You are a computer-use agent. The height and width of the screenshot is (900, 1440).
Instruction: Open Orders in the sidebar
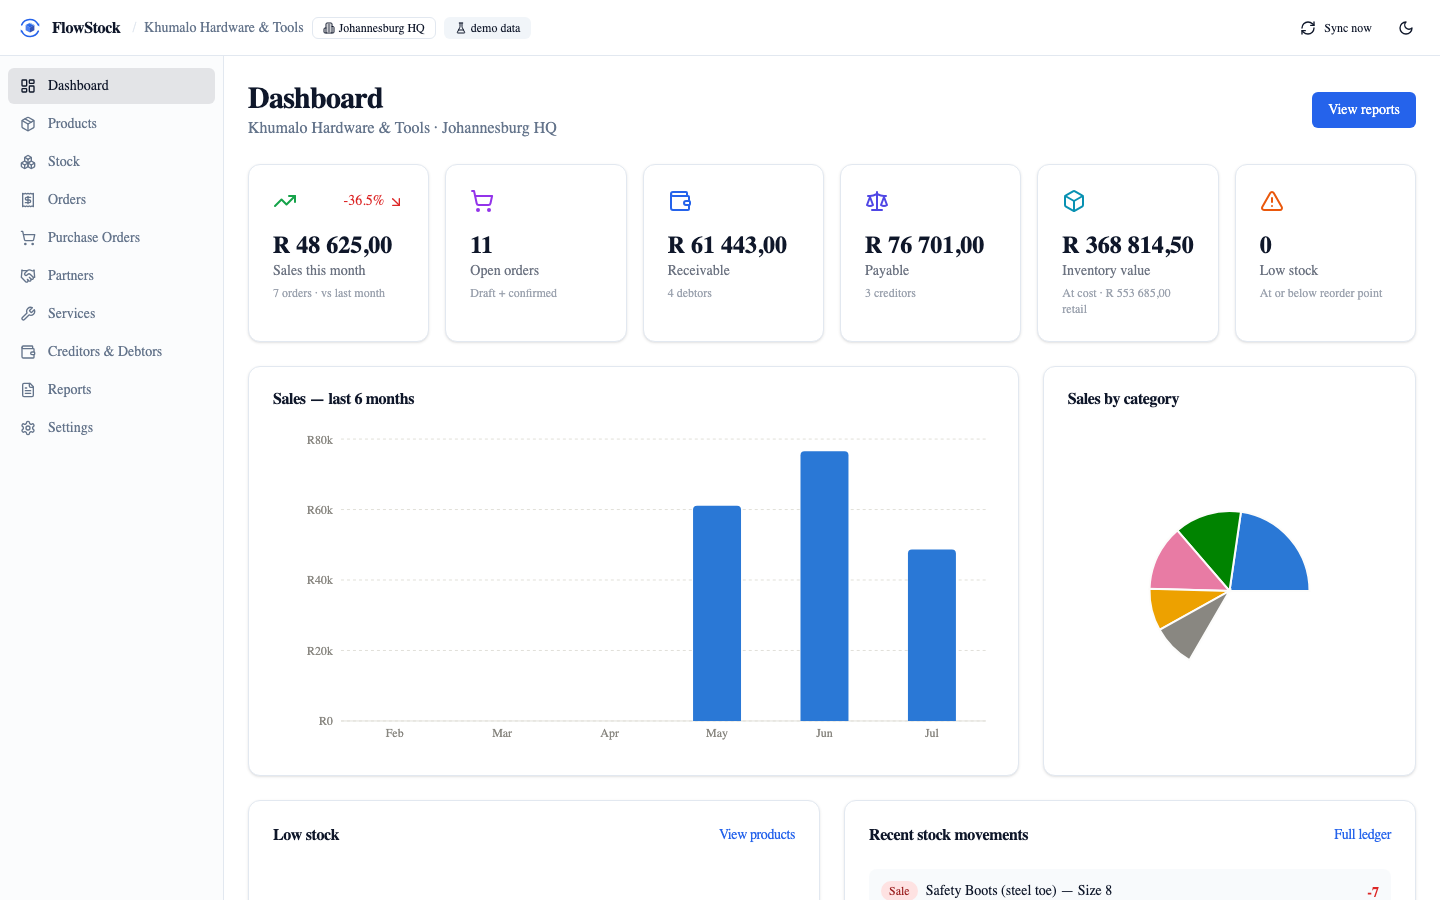tap(111, 200)
